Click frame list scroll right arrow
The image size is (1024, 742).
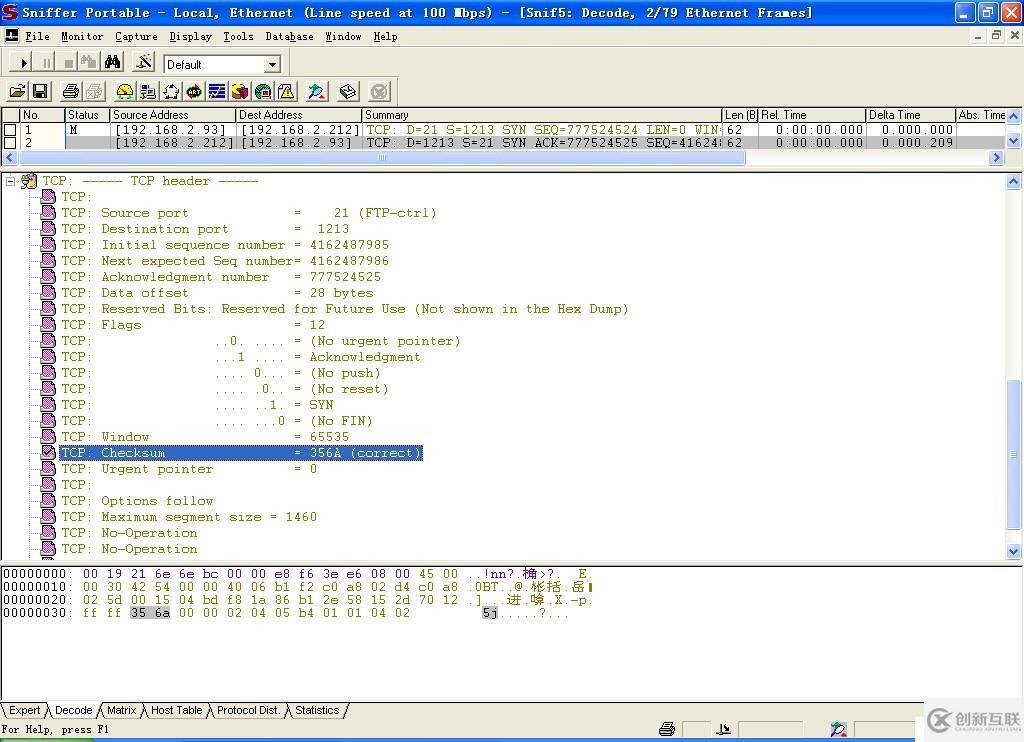point(997,157)
